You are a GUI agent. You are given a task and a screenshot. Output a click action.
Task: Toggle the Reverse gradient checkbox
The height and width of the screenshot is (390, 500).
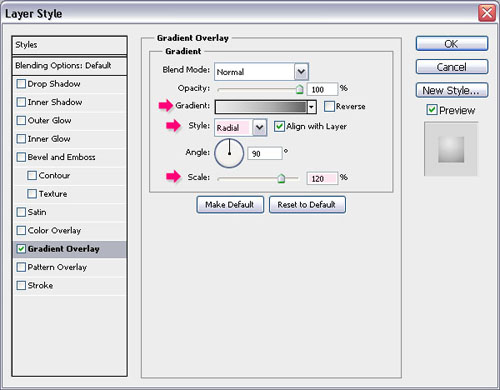(x=329, y=106)
